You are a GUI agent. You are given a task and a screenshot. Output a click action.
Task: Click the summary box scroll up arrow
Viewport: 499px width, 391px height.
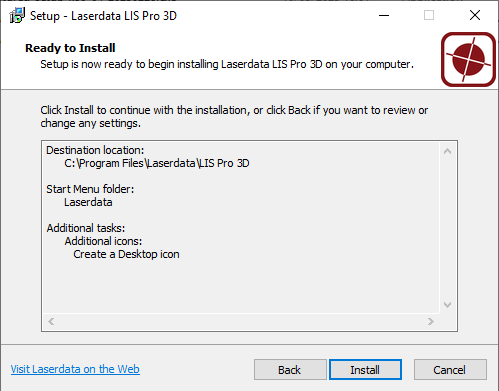(x=447, y=151)
